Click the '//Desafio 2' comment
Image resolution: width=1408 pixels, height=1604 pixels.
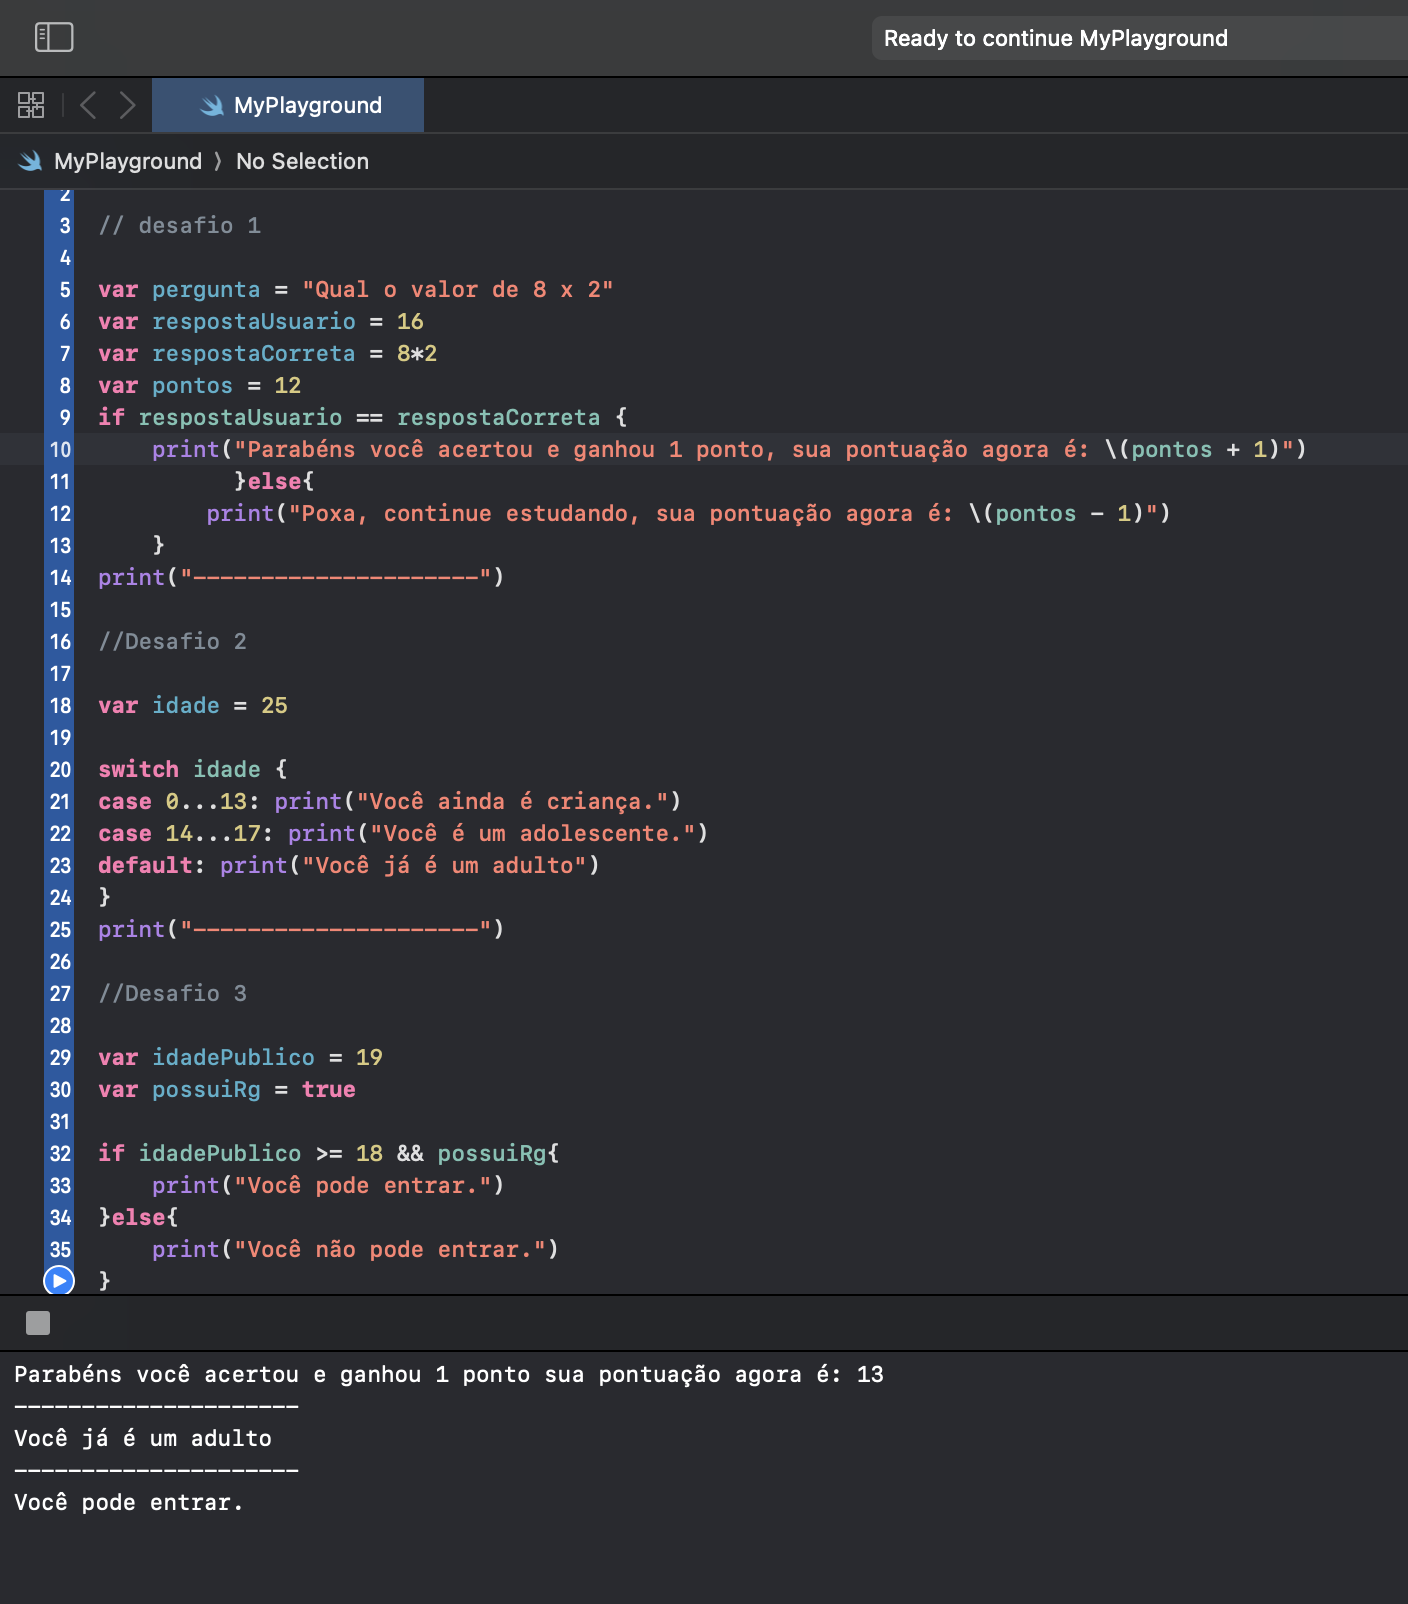coord(172,641)
